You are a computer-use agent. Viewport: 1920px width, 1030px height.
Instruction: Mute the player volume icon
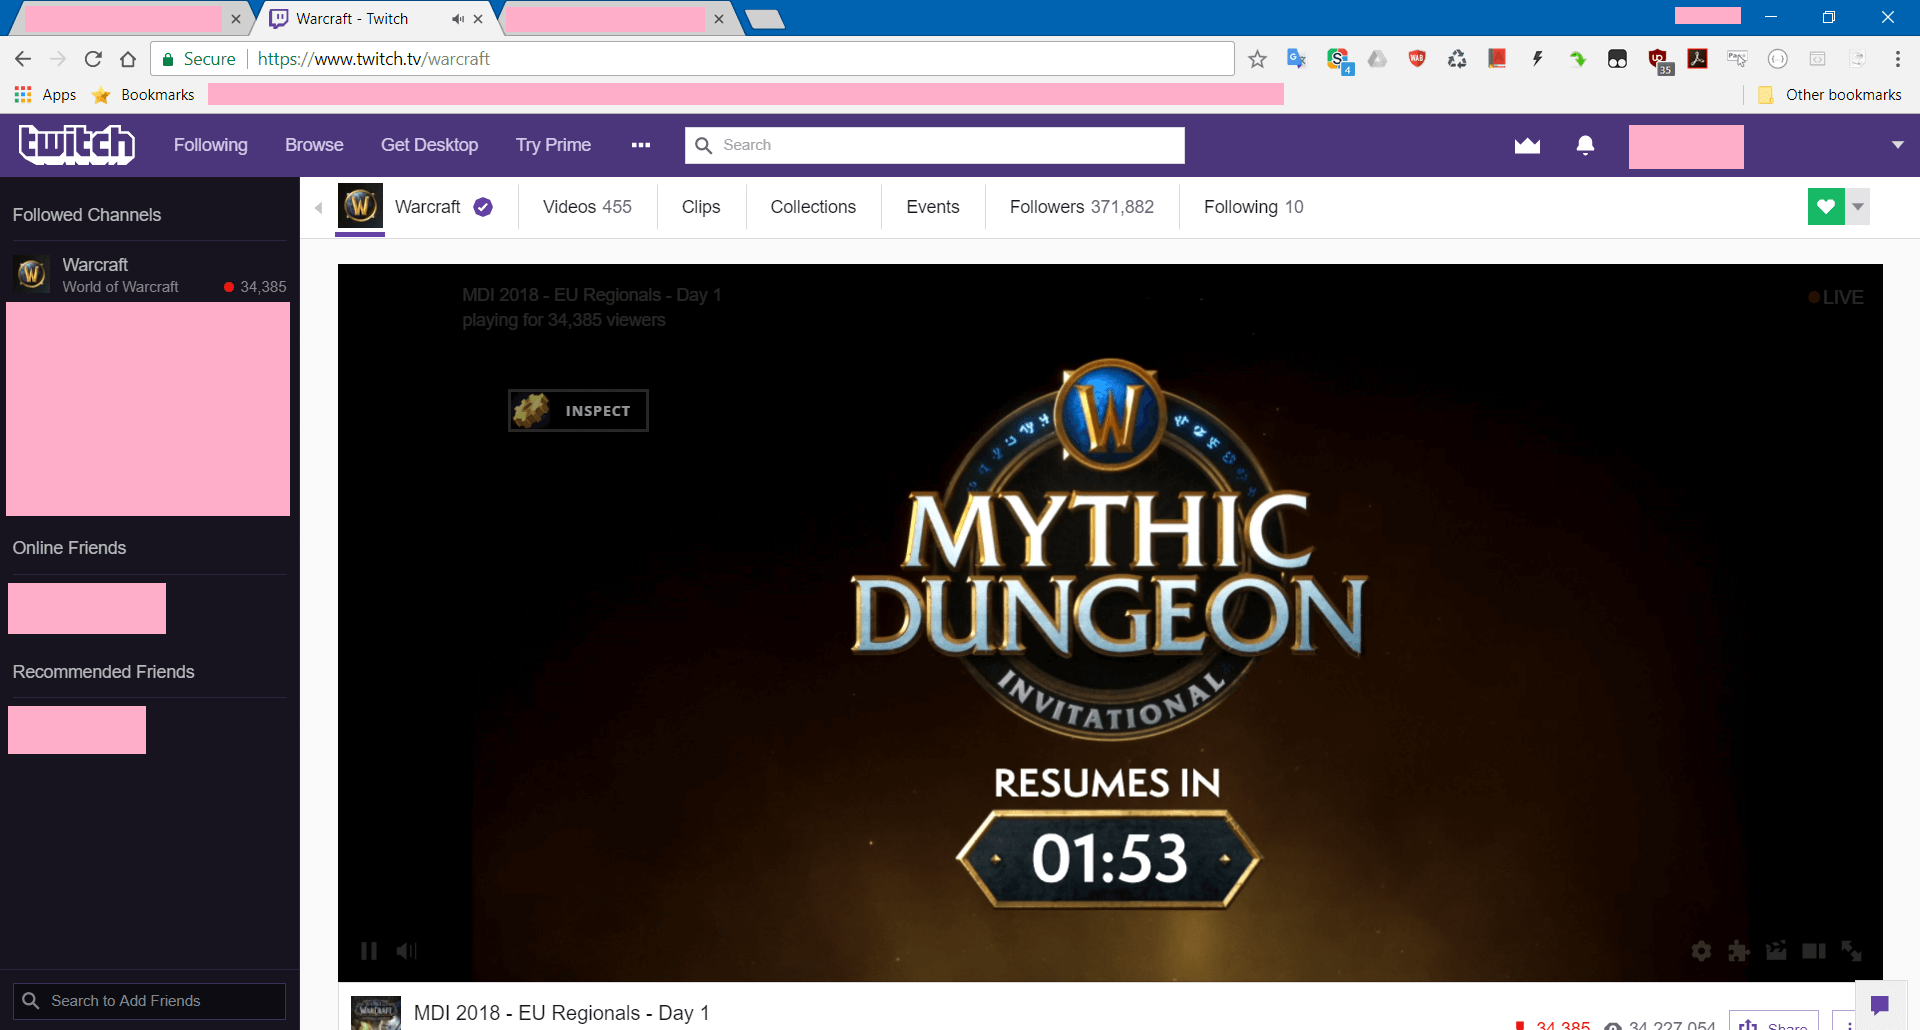click(x=406, y=951)
